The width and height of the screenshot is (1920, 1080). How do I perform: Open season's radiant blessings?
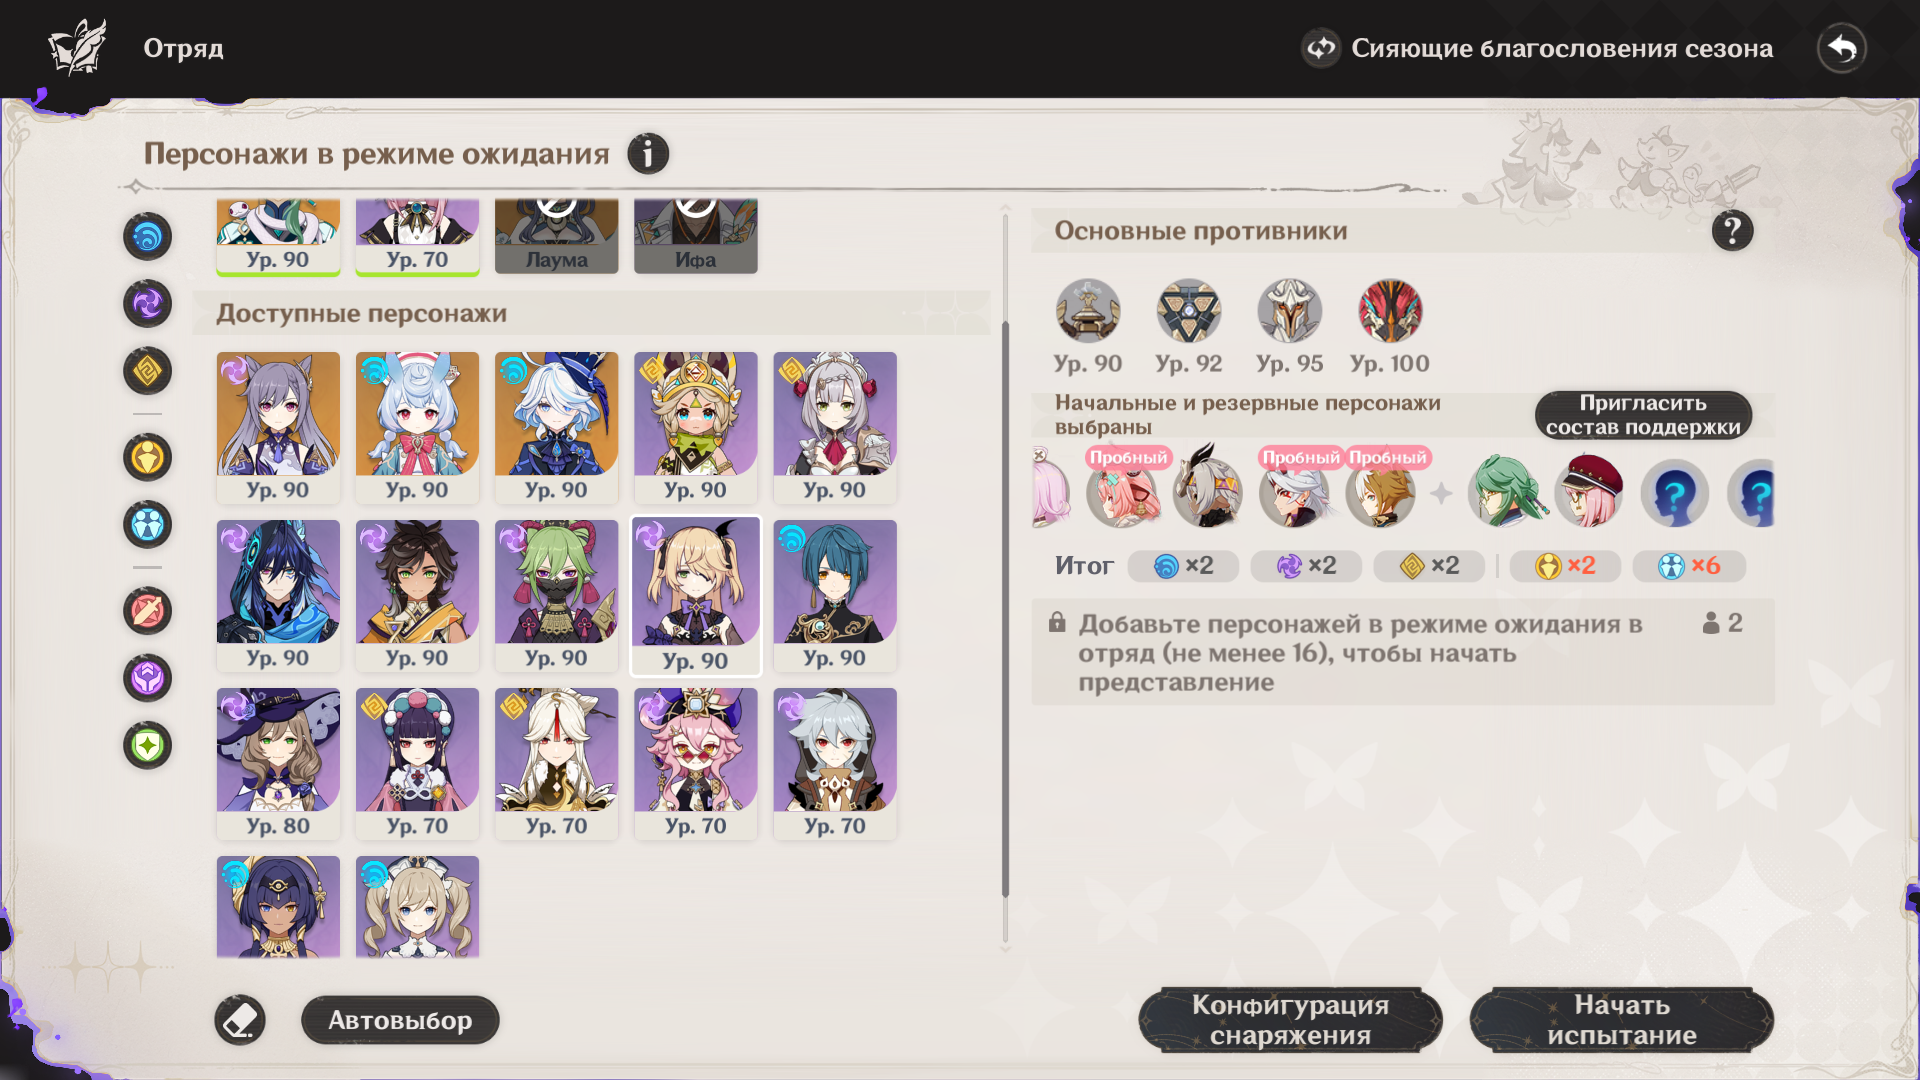[x=1537, y=48]
